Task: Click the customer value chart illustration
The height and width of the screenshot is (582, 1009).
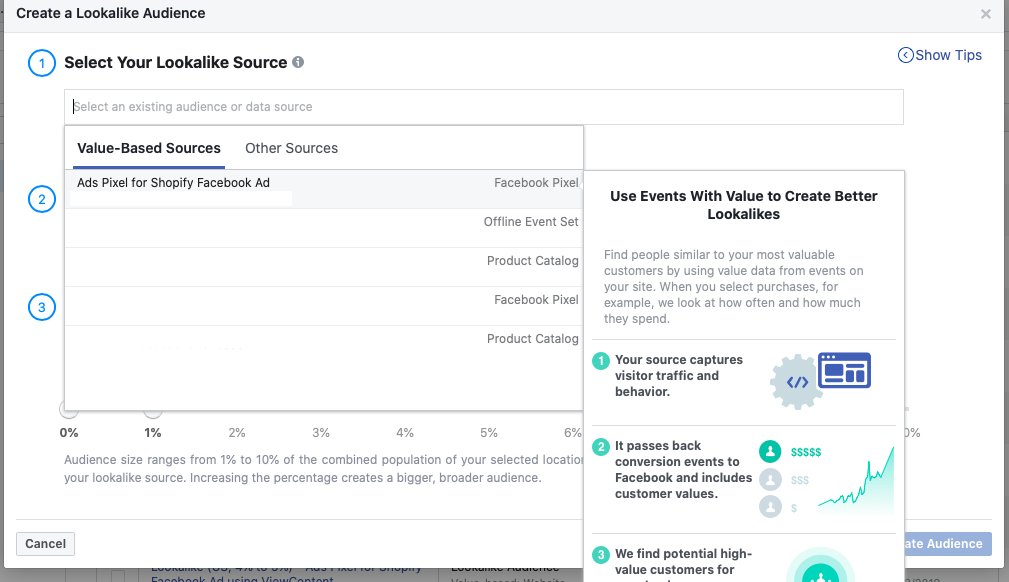Action: pyautogui.click(x=827, y=480)
